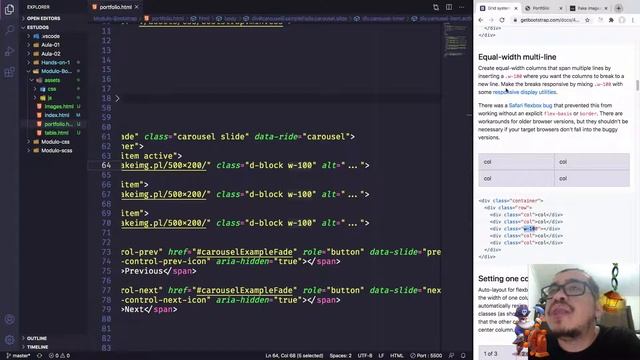Click the Port : 5500 Live Server status

tap(426, 356)
